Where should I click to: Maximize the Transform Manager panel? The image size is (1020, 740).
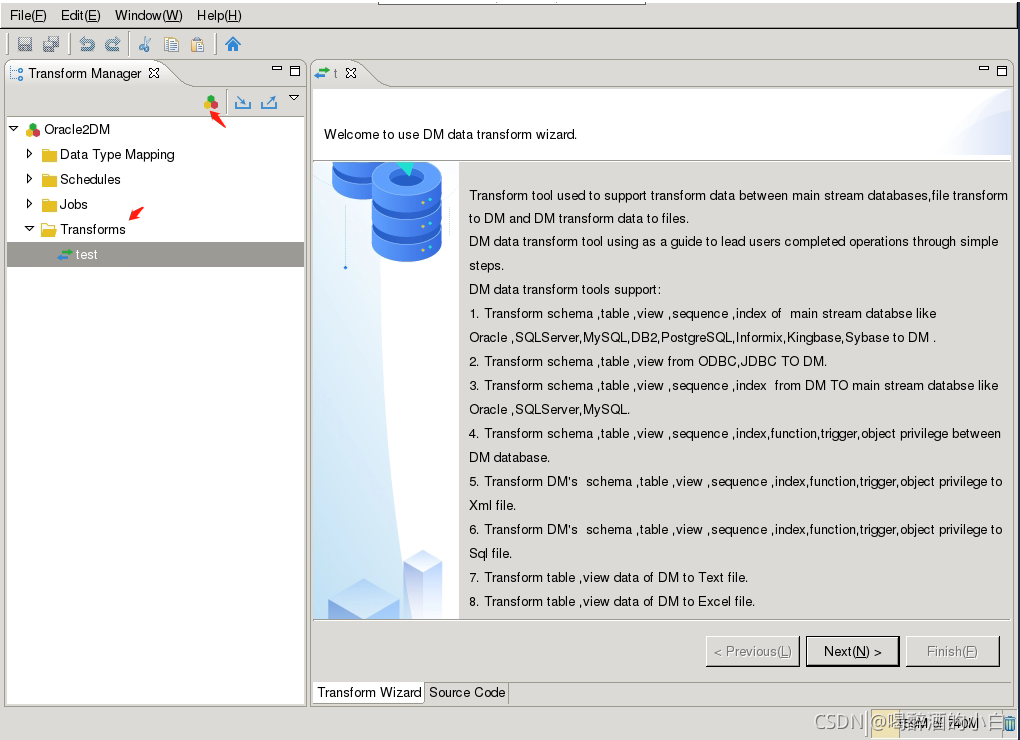(295, 71)
